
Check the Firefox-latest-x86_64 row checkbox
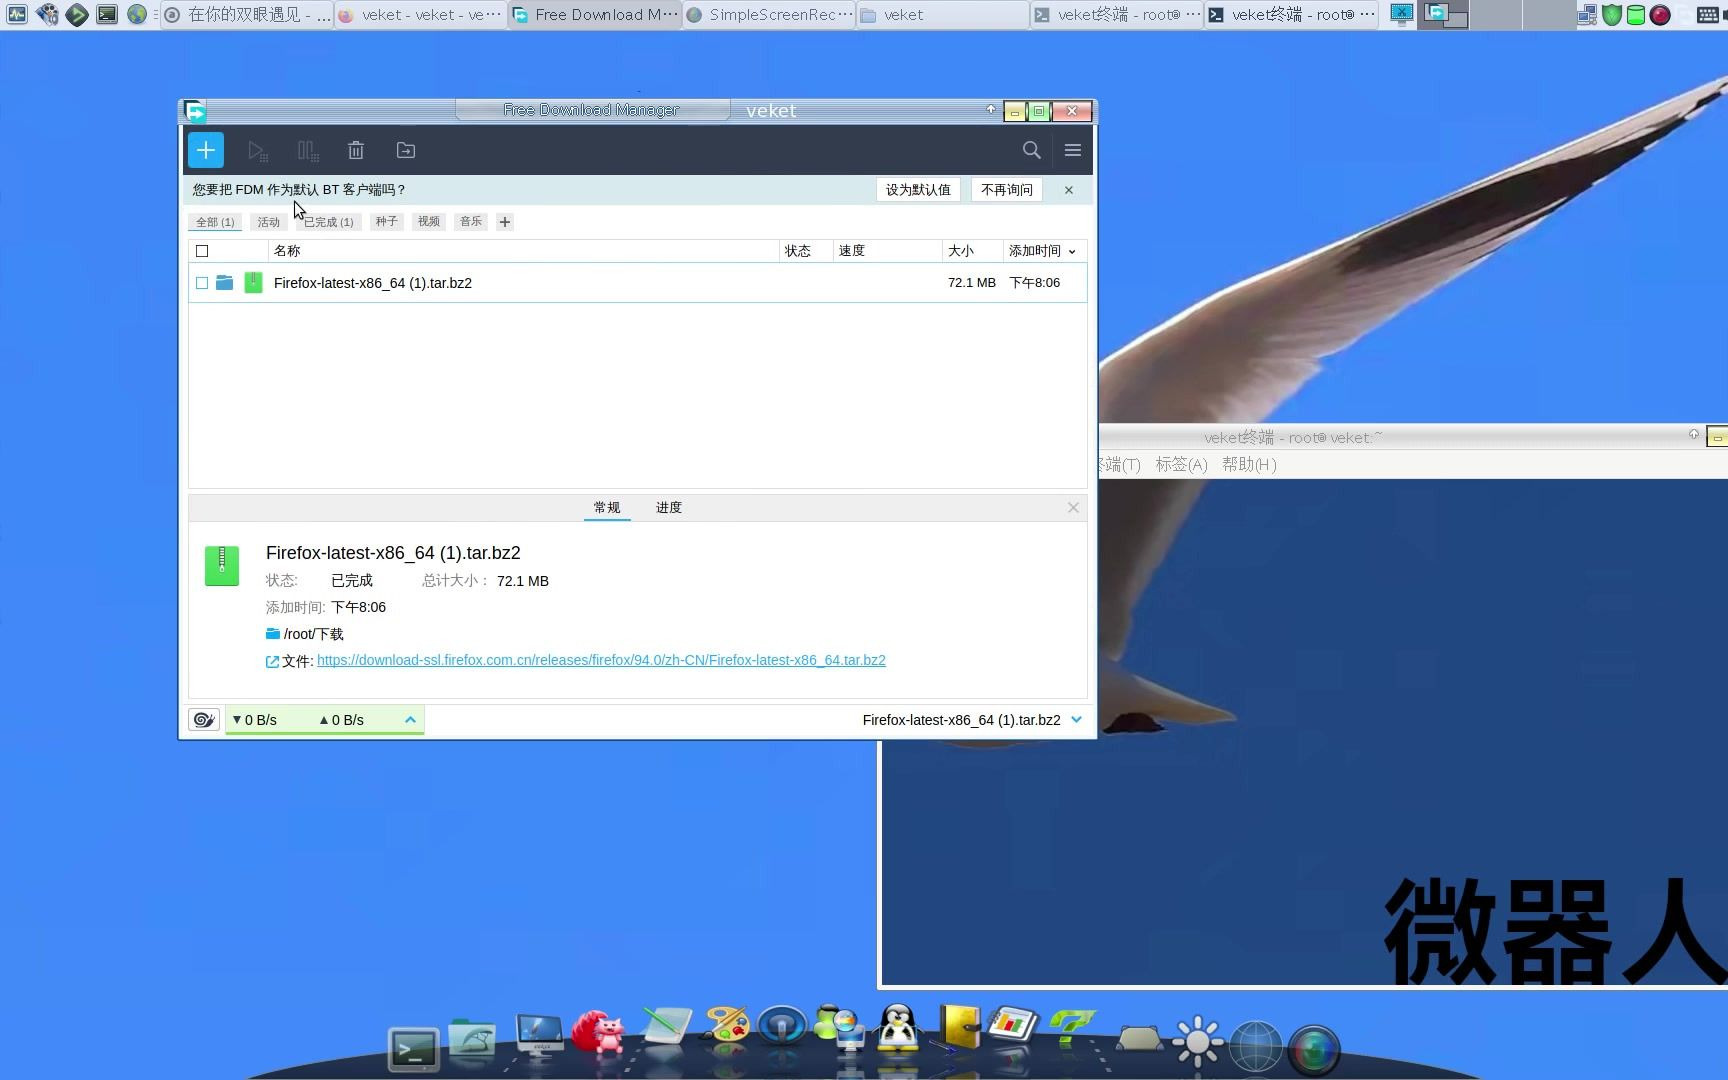click(202, 283)
